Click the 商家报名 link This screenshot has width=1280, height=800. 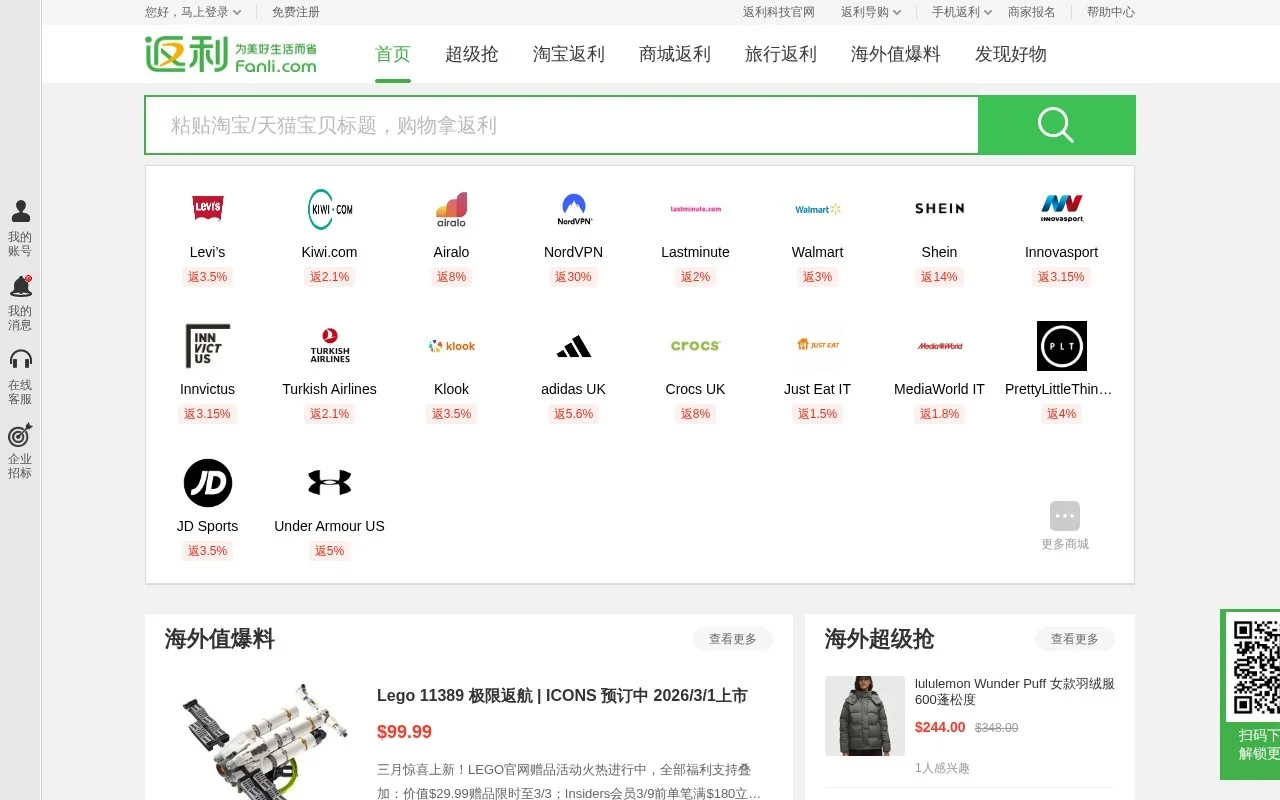coord(1032,12)
